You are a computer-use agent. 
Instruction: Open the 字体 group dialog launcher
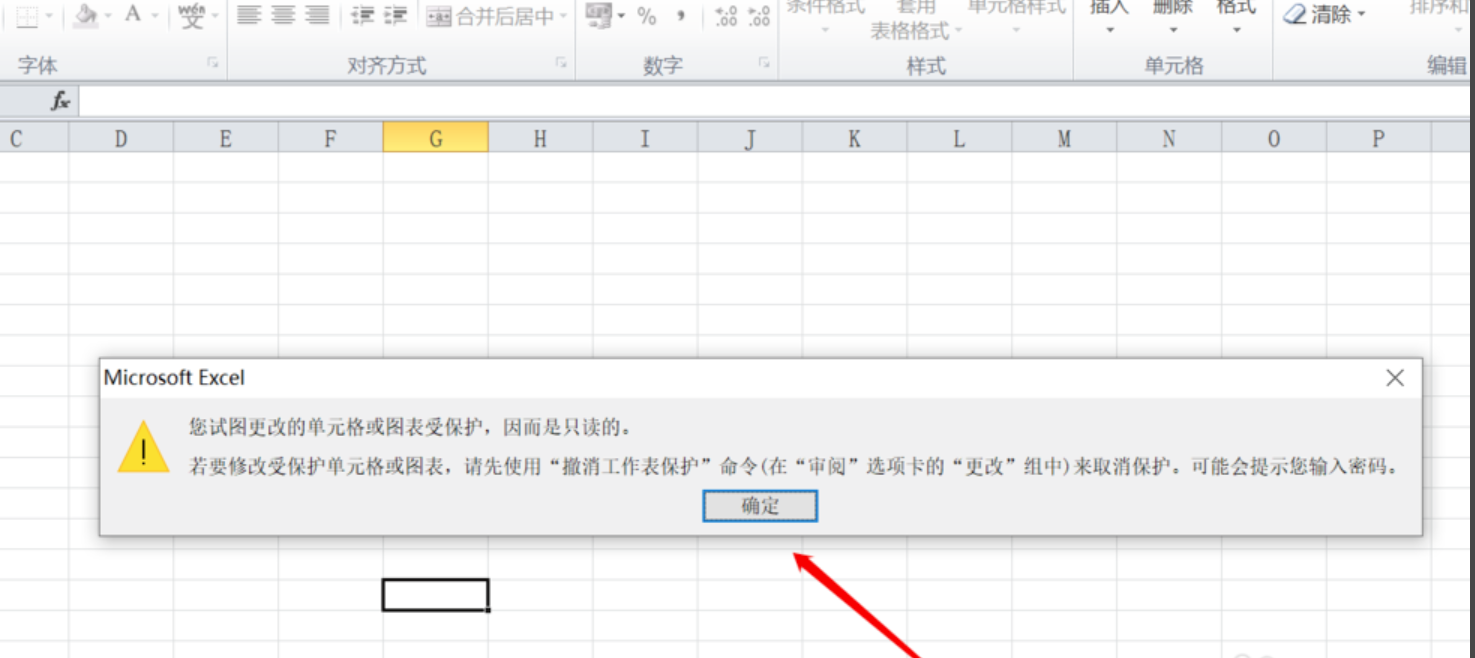pos(212,62)
